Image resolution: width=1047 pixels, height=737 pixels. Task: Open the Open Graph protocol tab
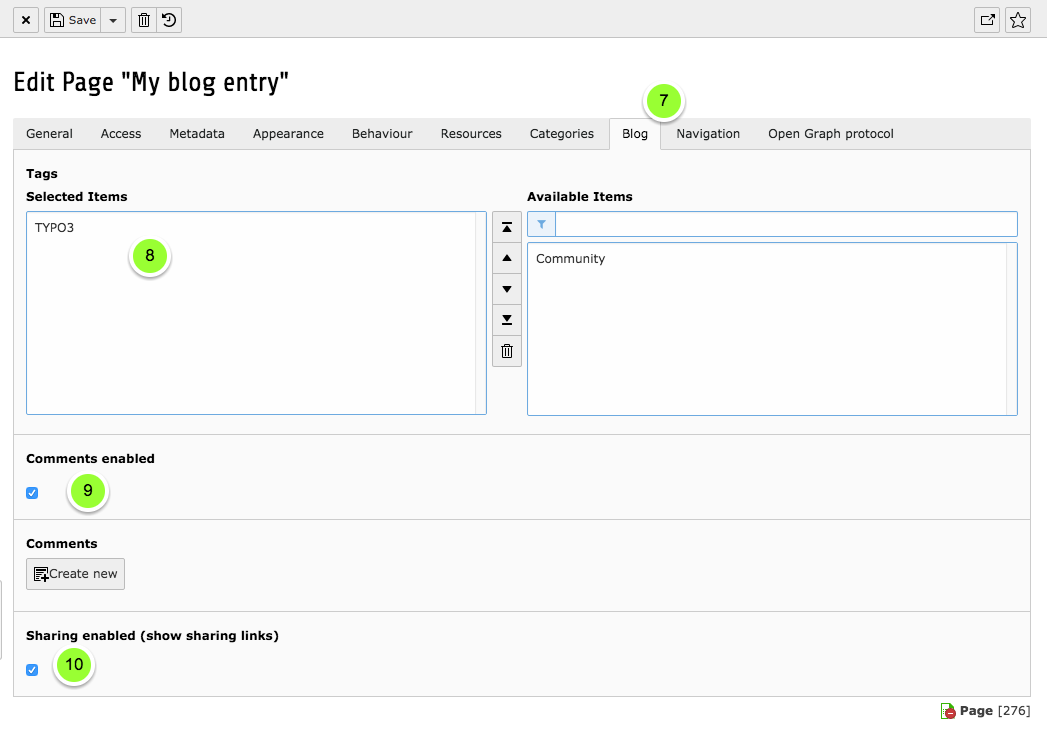831,134
